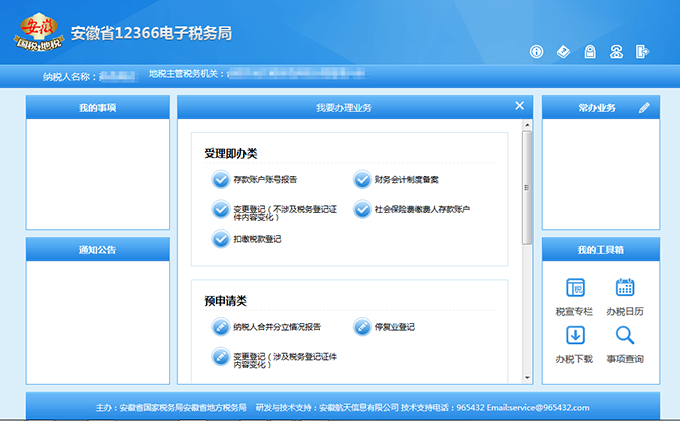
Task: Click the telephone icon in header
Action: pyautogui.click(x=616, y=51)
